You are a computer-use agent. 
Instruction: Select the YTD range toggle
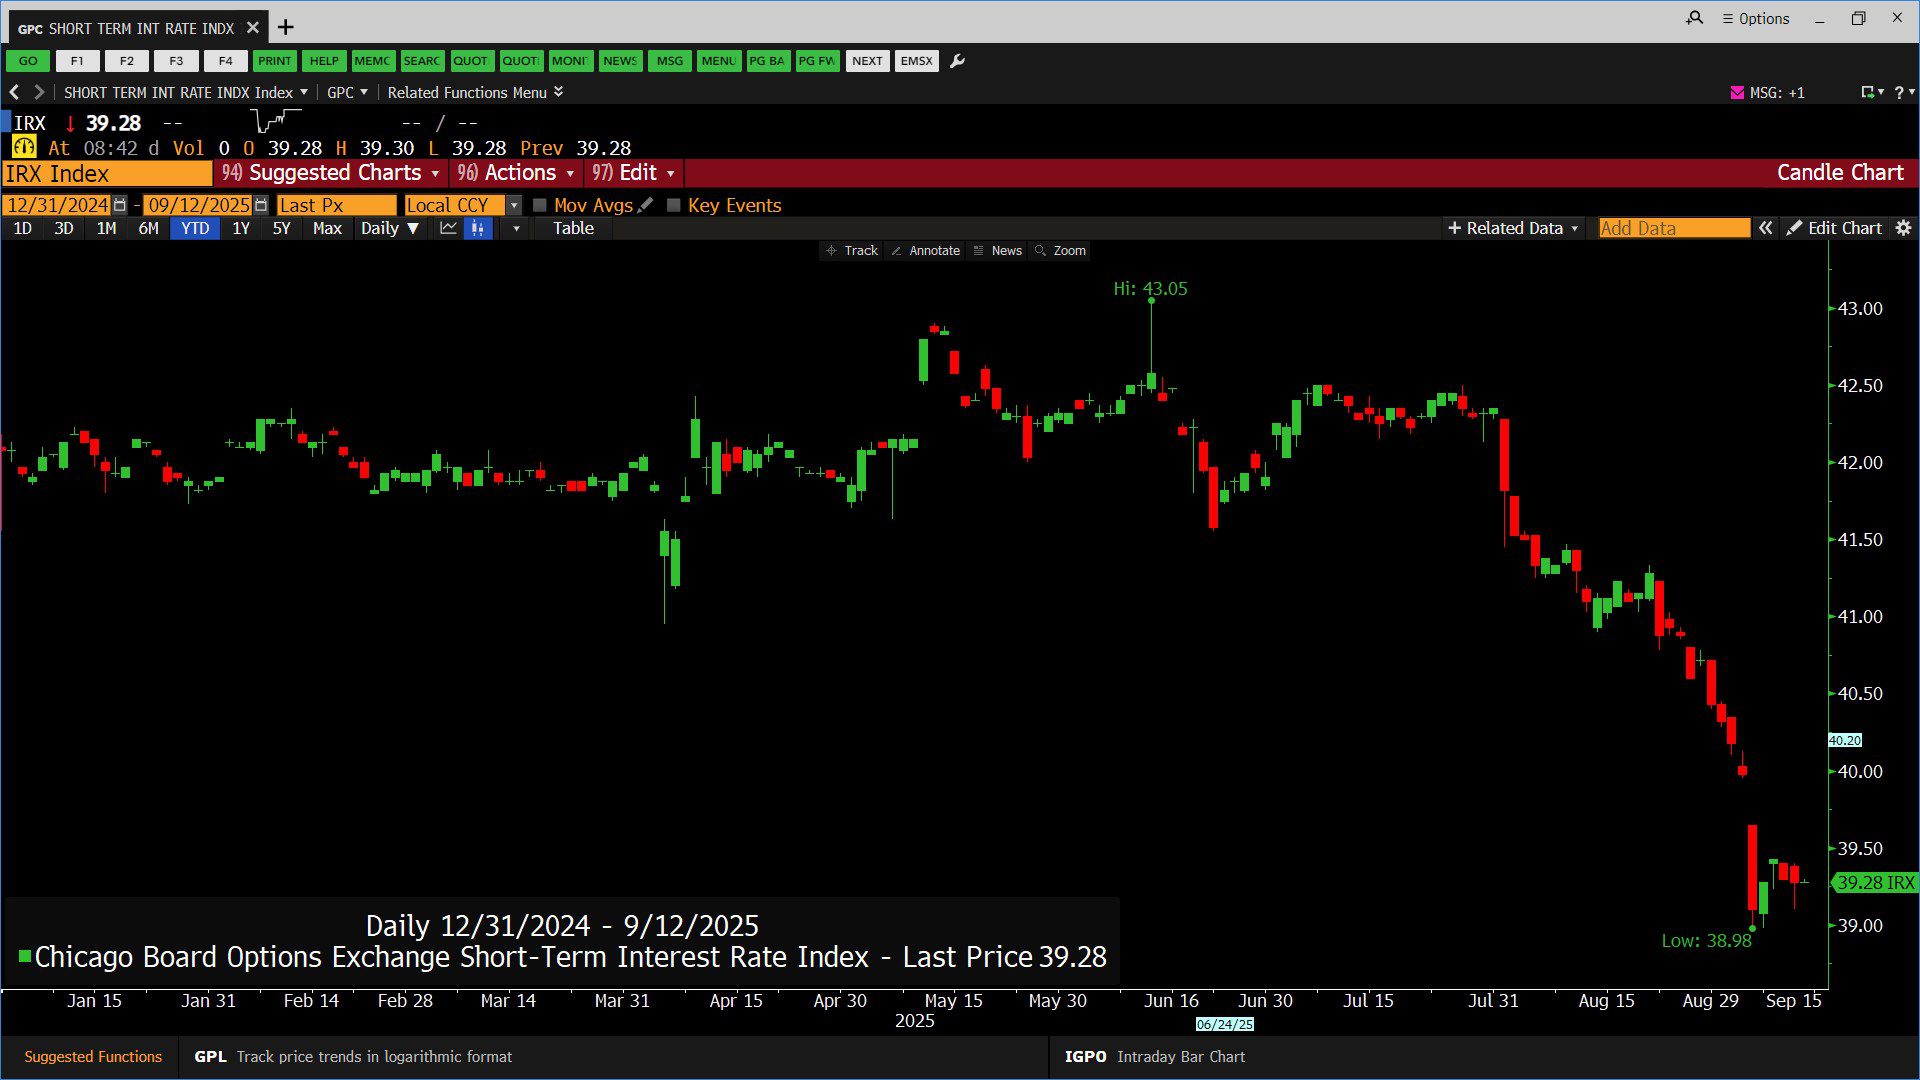point(195,228)
